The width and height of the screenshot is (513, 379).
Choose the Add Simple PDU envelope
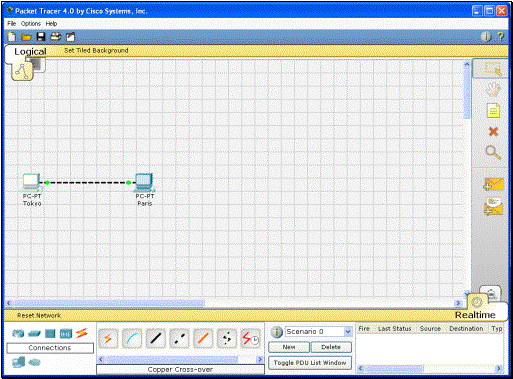[493, 184]
